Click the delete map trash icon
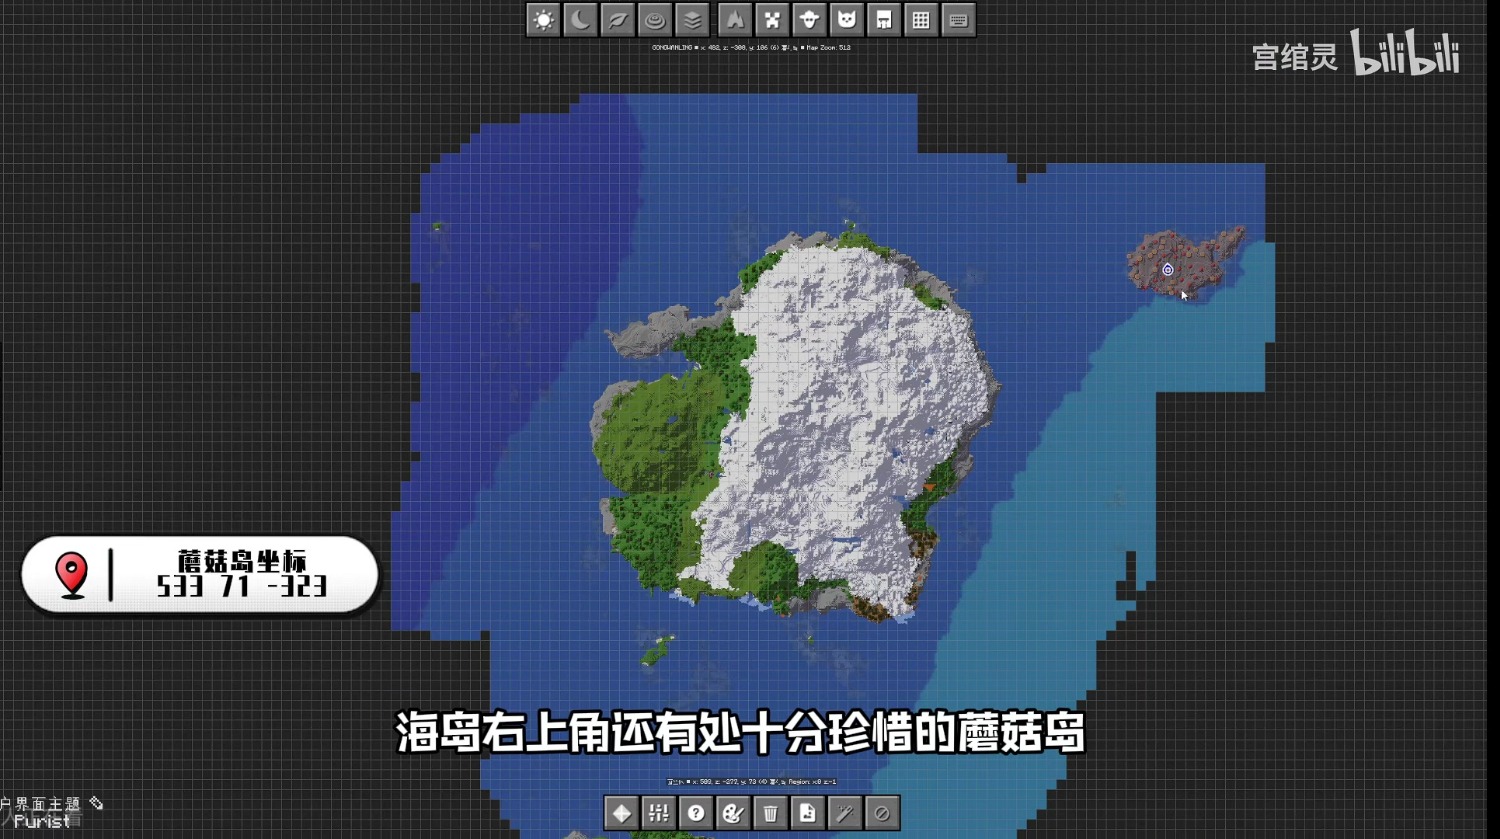Viewport: 1500px width, 839px height. (770, 813)
